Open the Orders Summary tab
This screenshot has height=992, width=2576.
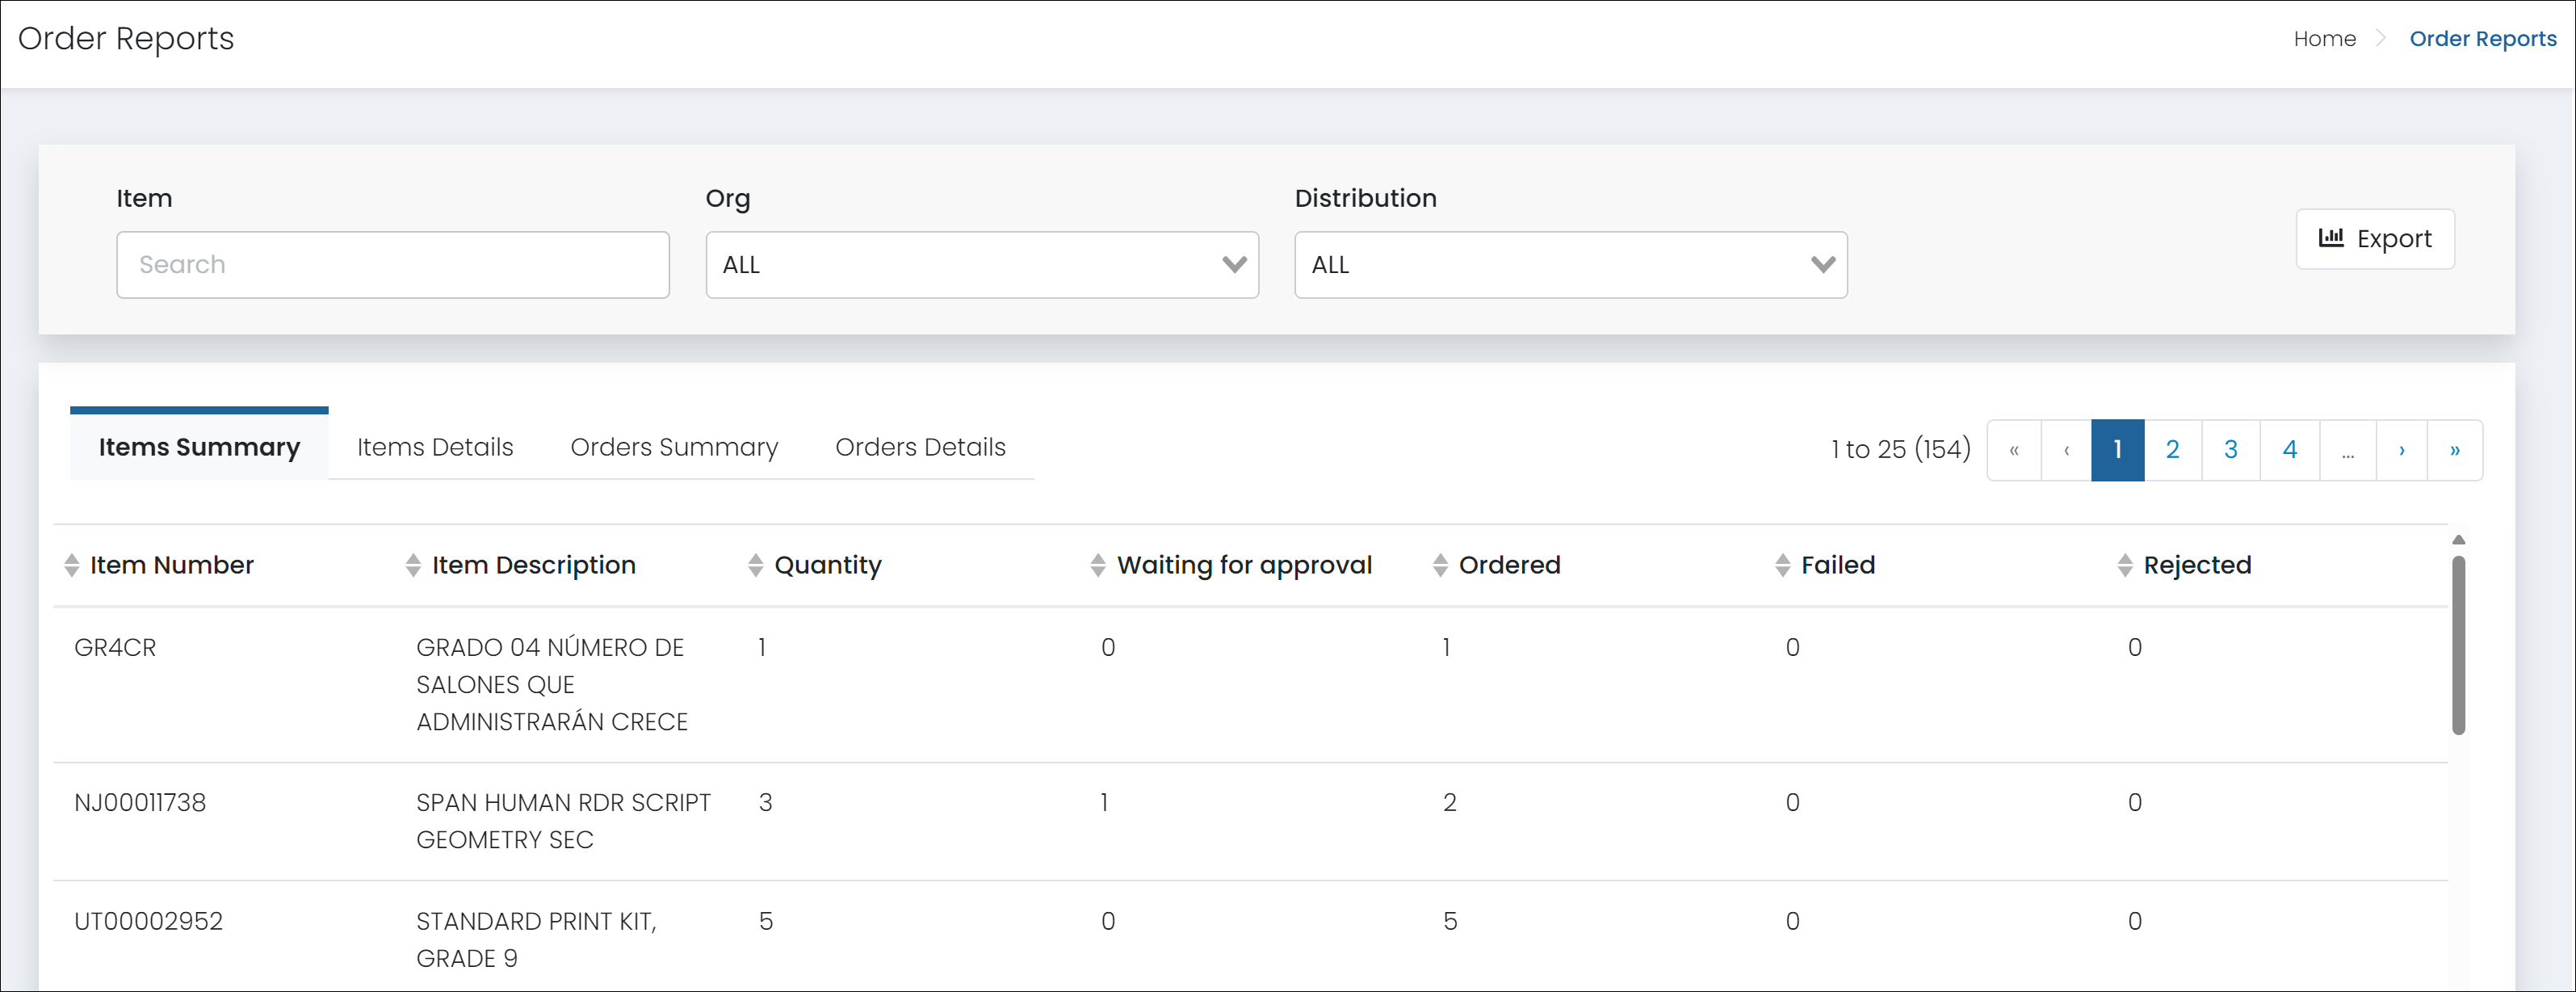click(674, 447)
